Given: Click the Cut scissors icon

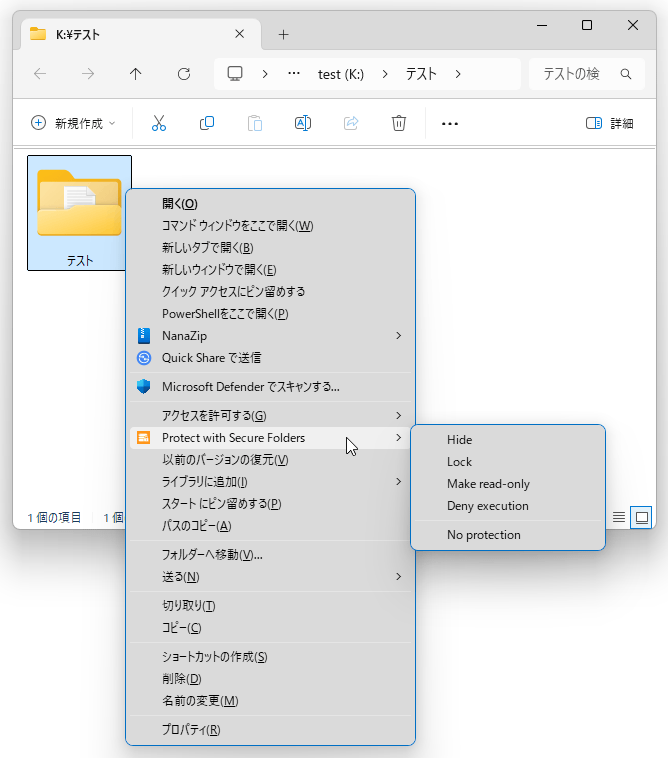Looking at the screenshot, I should tap(159, 123).
